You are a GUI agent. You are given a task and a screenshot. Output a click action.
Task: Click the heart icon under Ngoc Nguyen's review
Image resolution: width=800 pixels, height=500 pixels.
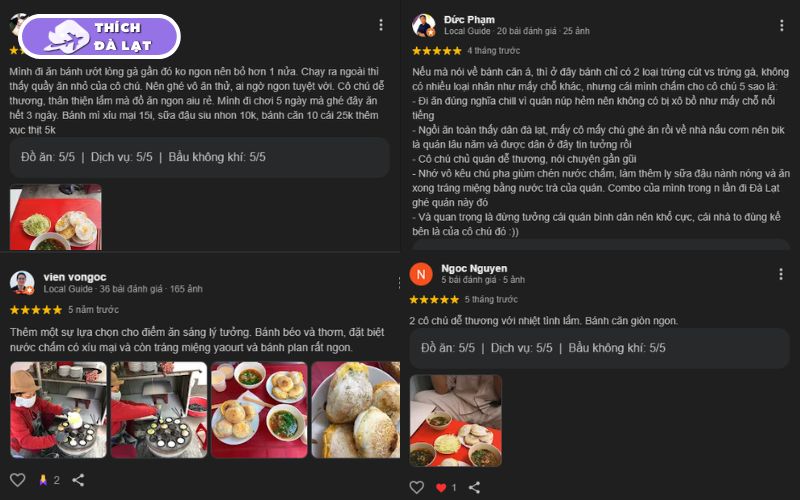point(416,487)
